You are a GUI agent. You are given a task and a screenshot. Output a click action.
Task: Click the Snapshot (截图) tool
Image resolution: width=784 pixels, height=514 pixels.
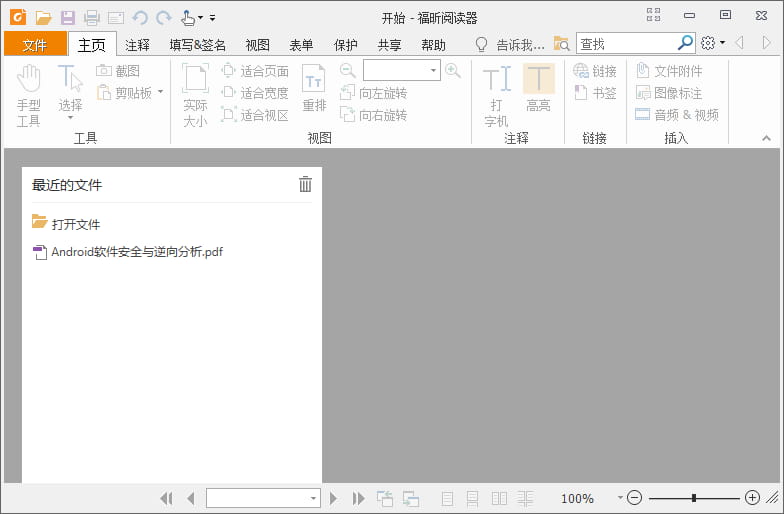118,71
